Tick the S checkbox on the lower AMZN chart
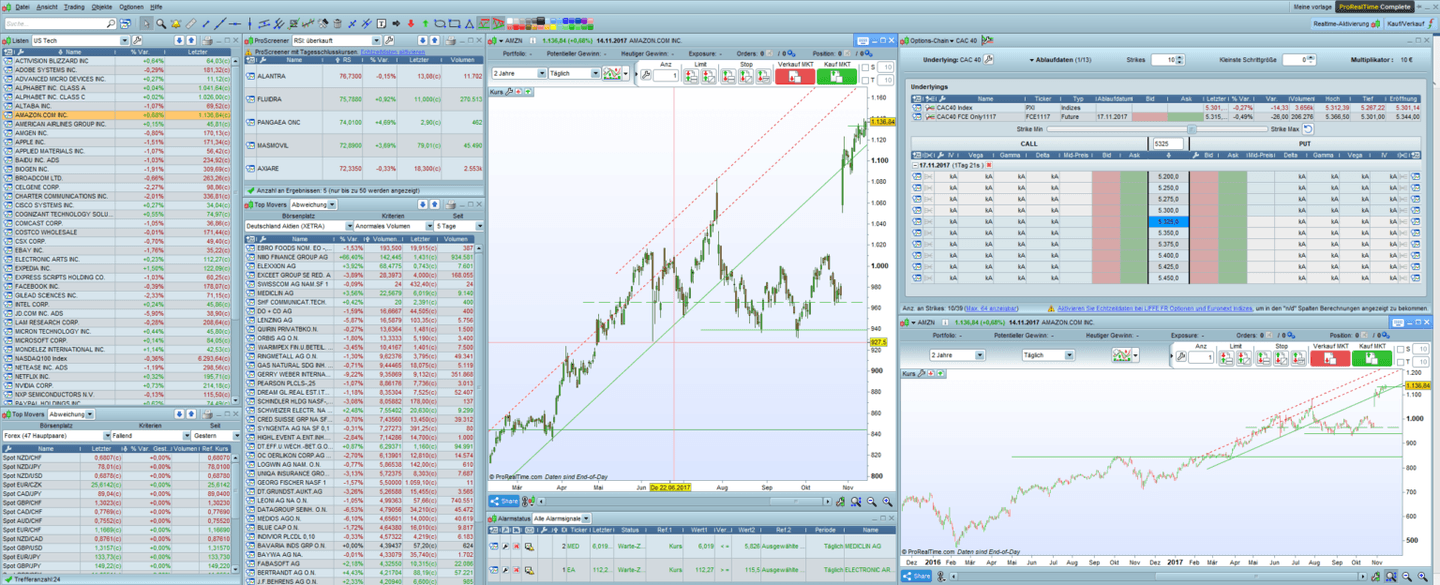The width and height of the screenshot is (1440, 585). click(x=1400, y=349)
